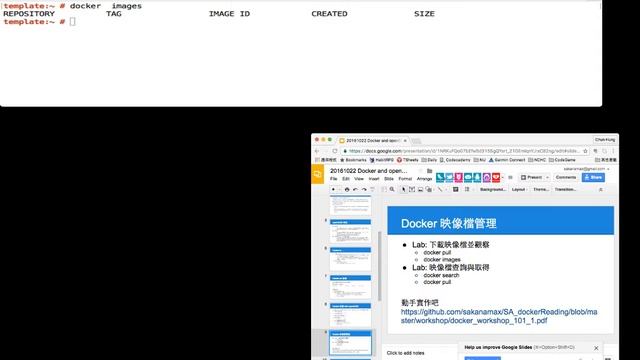This screenshot has width=640, height=360.
Task: Click the slide title Docker 映像檔管理
Action: [x=449, y=223]
